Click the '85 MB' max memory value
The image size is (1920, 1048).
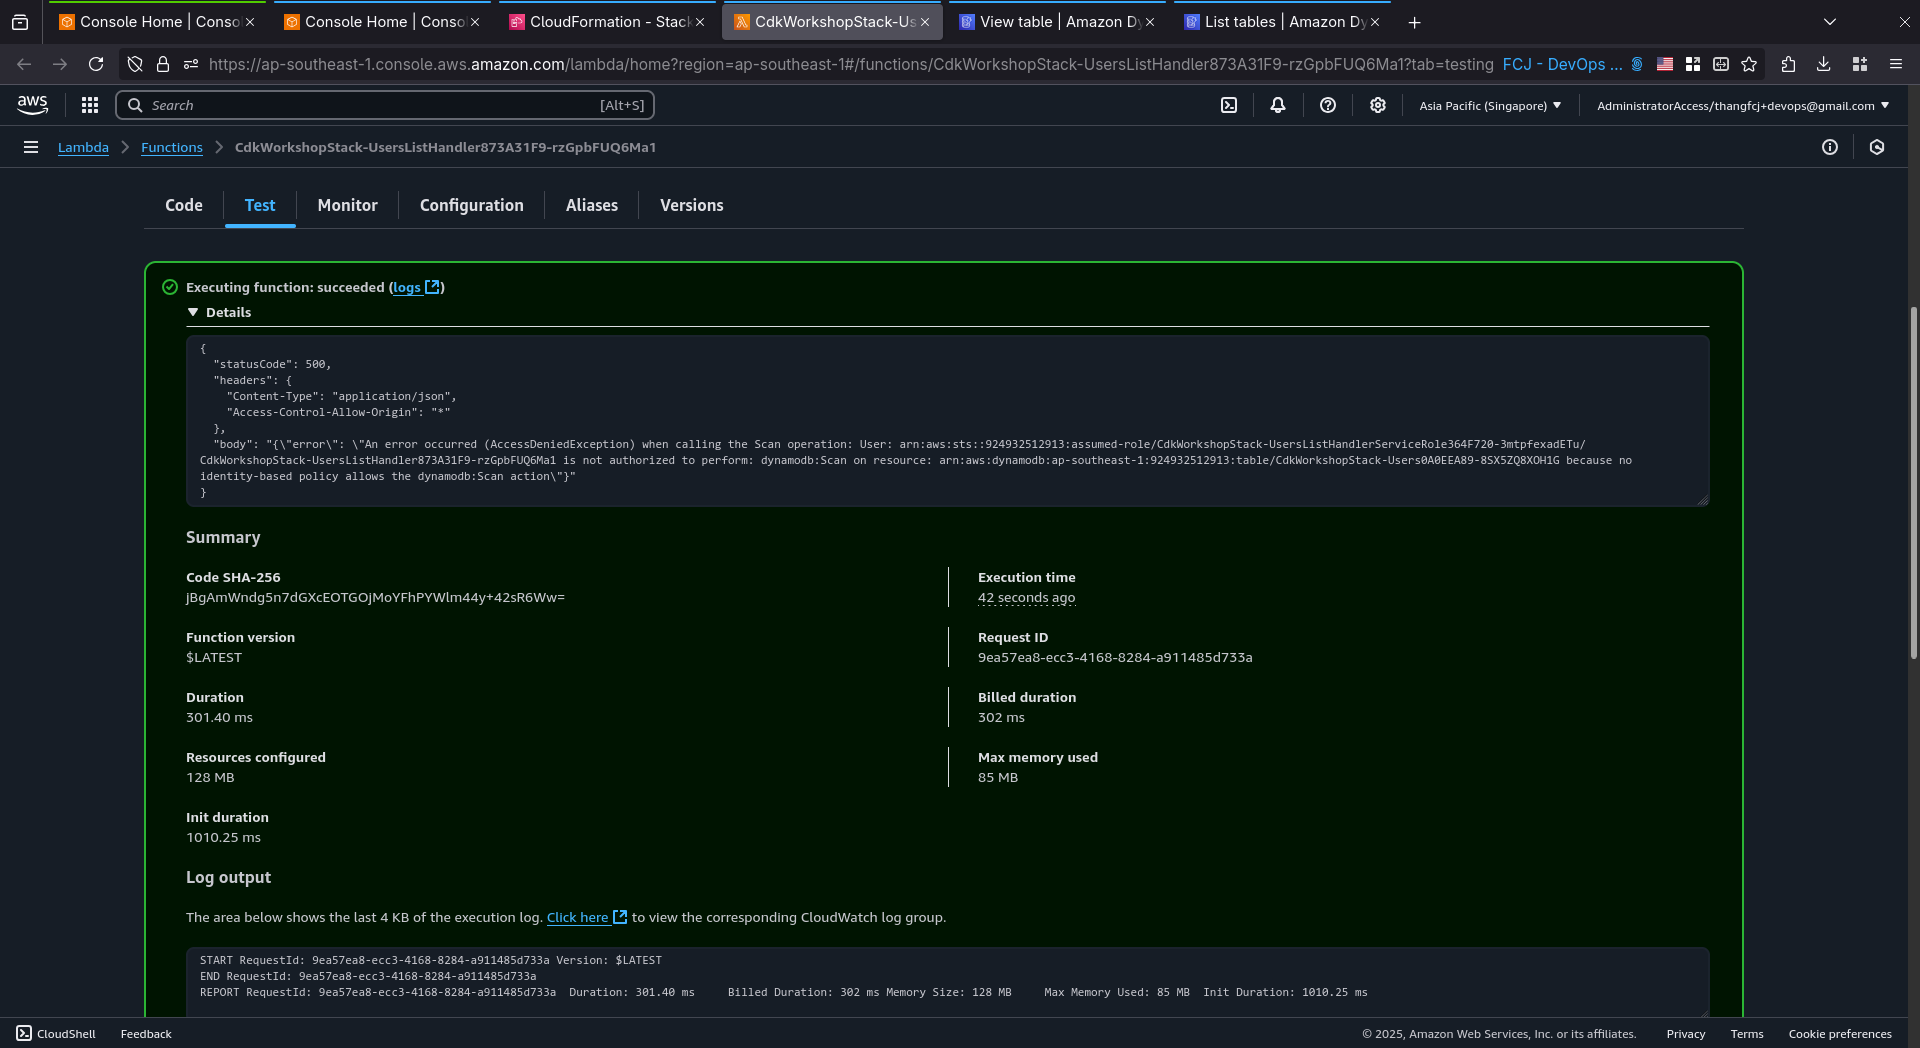pos(998,778)
